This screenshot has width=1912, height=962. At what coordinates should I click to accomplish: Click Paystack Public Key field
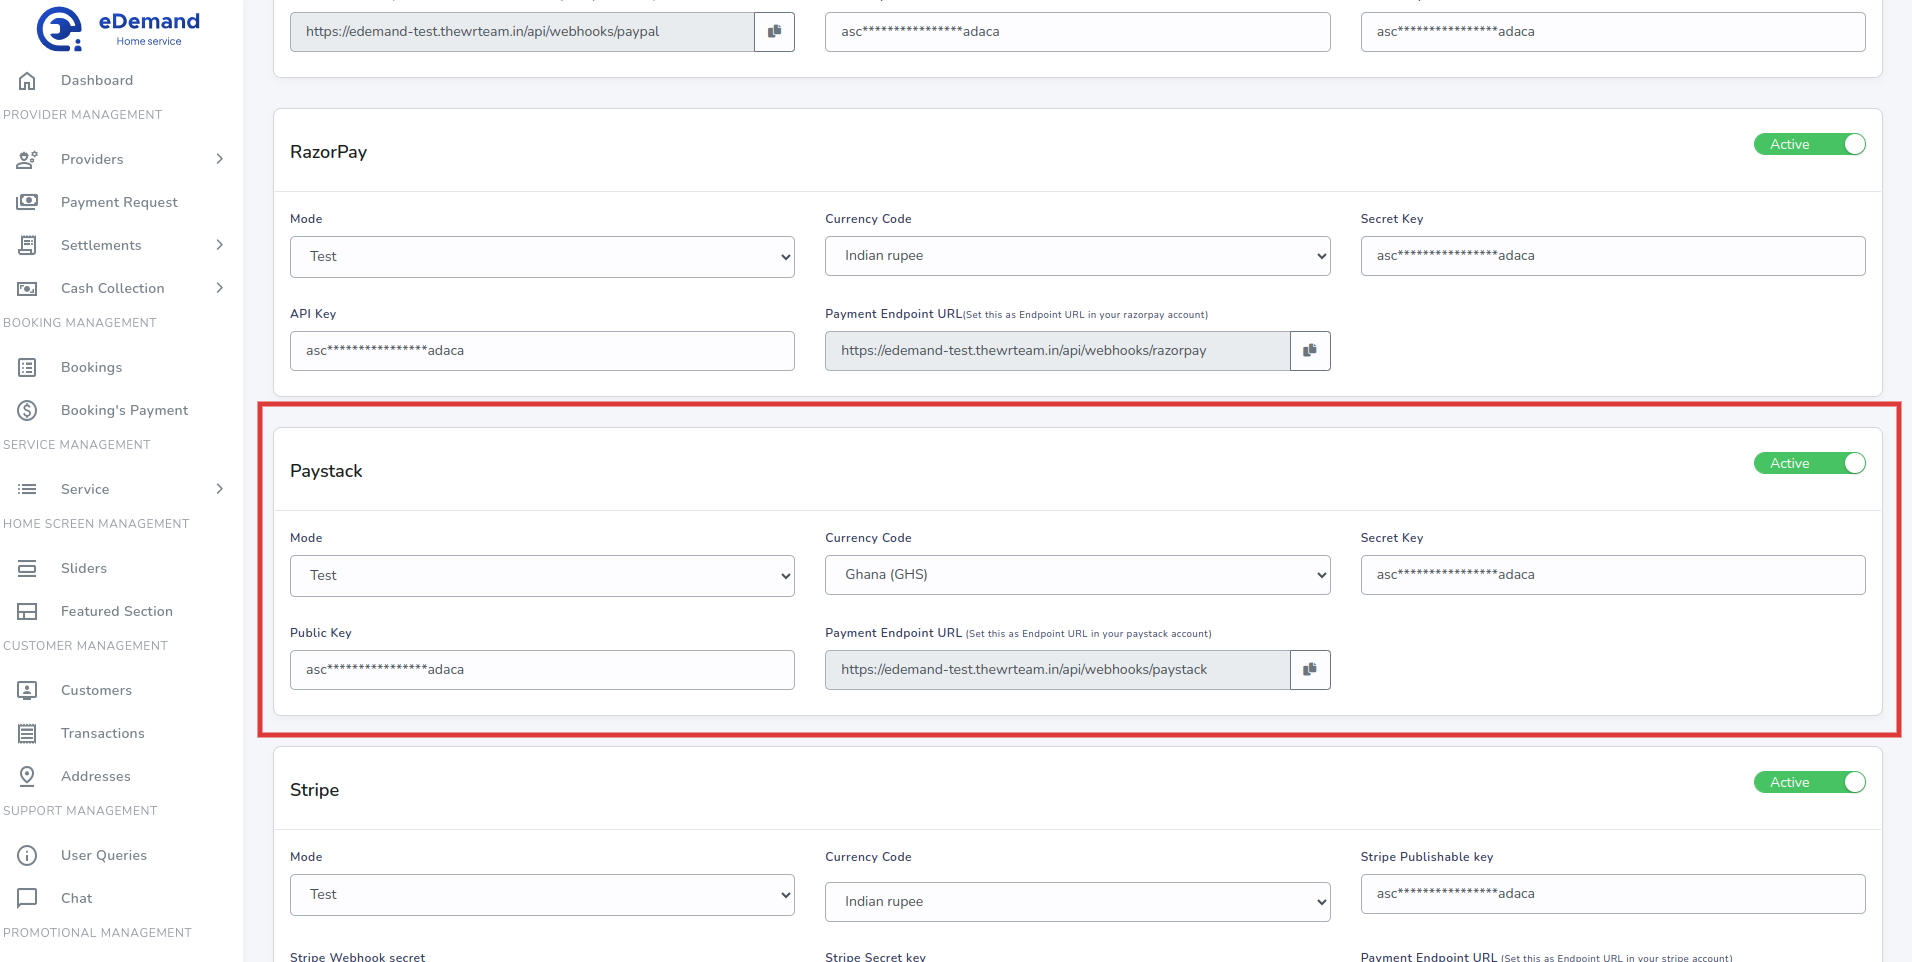[x=542, y=670]
